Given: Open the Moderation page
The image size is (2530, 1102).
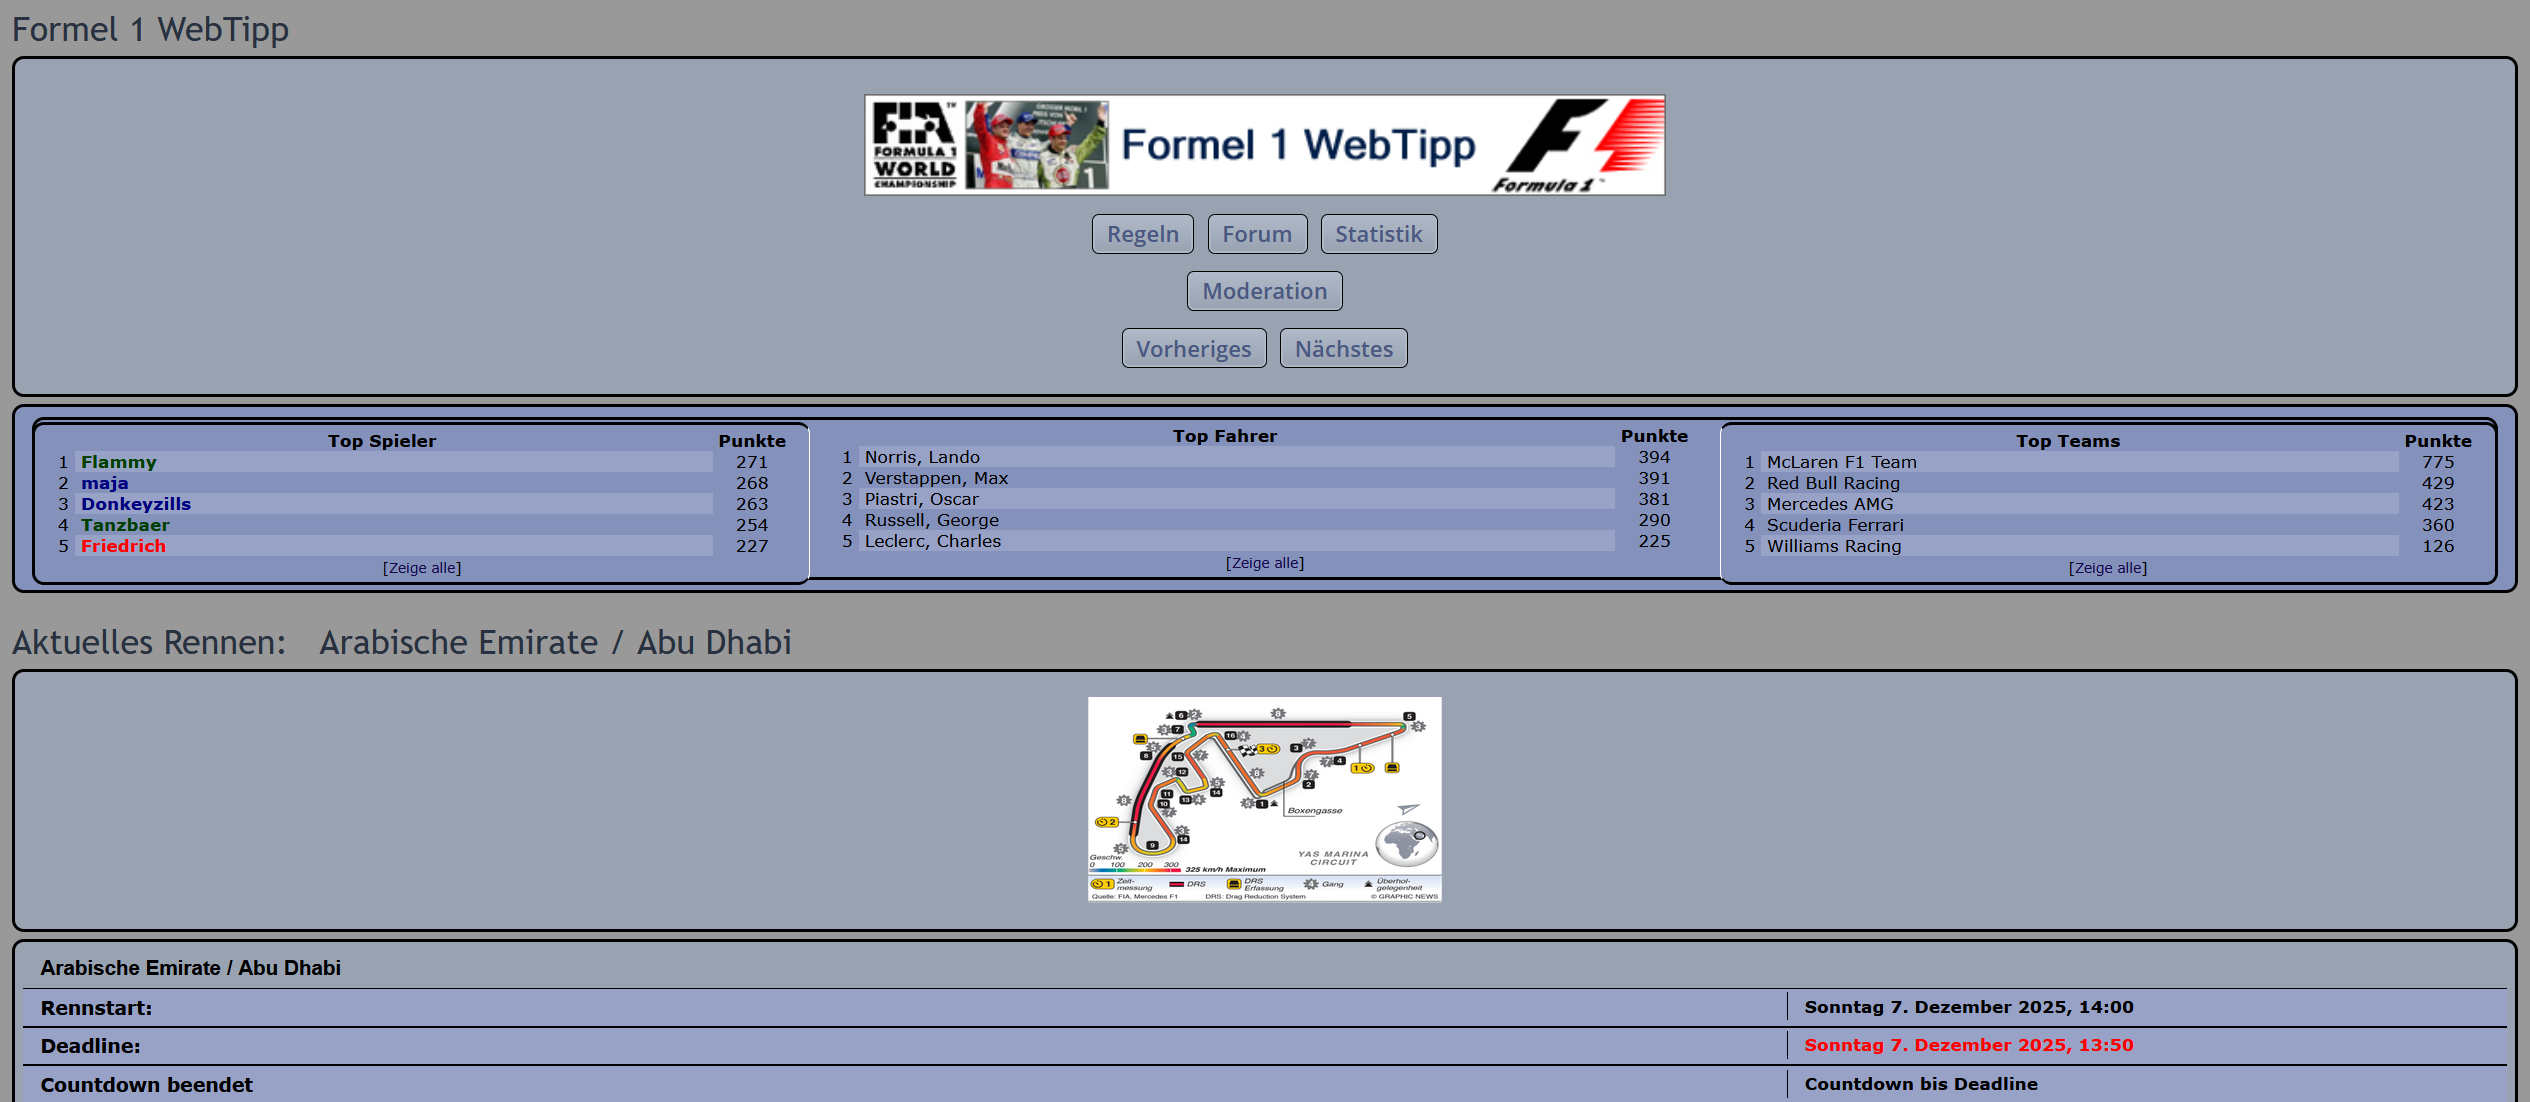Looking at the screenshot, I should click(1264, 292).
